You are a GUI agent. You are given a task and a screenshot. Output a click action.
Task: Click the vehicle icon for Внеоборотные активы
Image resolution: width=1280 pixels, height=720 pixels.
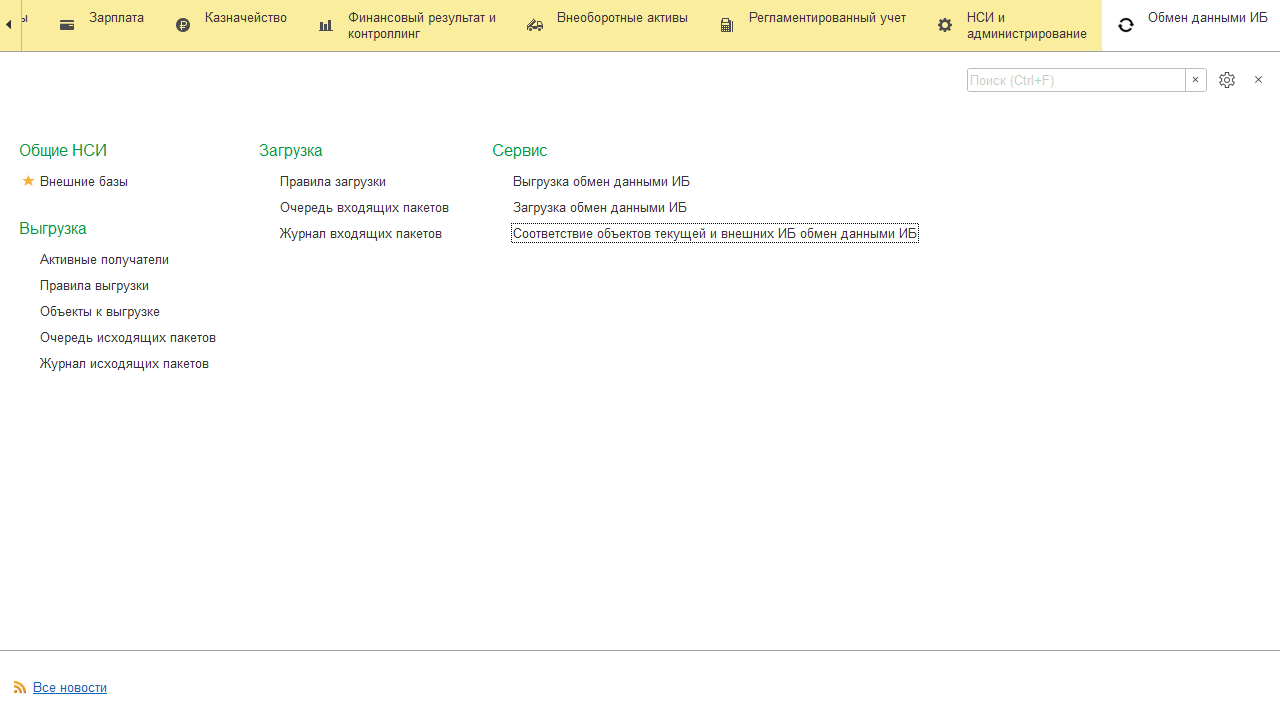(535, 25)
